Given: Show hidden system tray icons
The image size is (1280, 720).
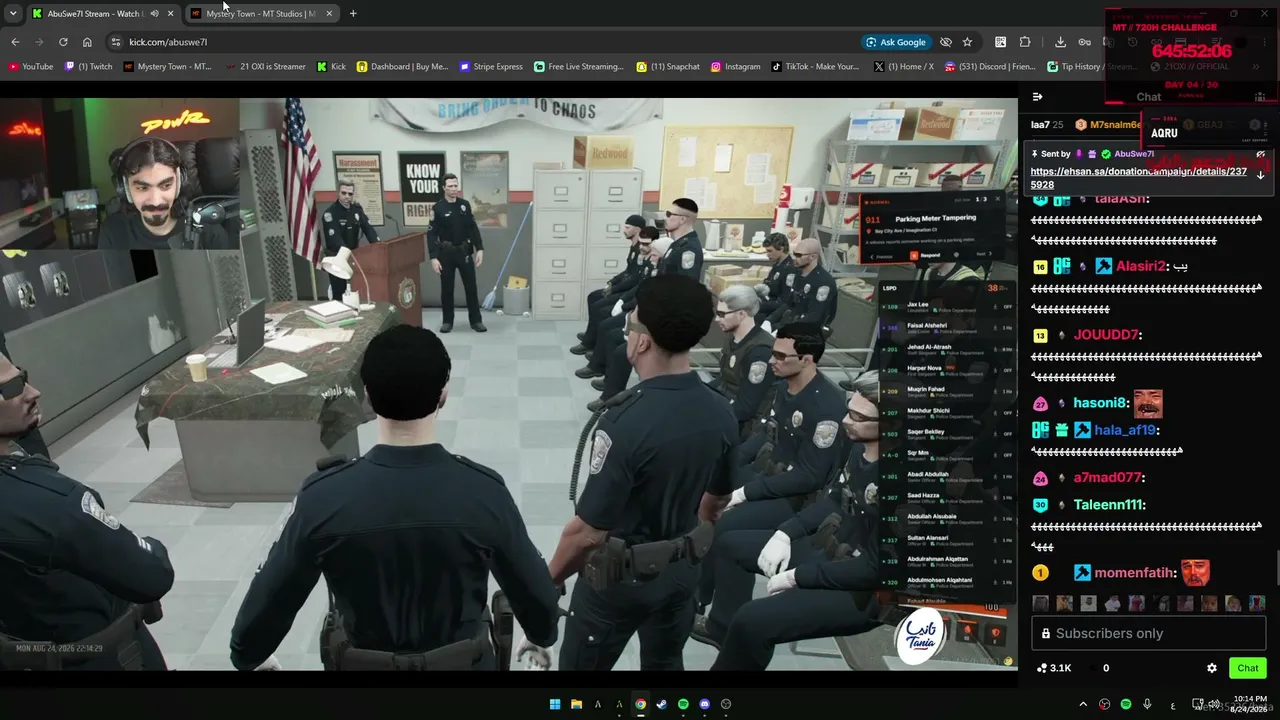Looking at the screenshot, I should click(1083, 704).
